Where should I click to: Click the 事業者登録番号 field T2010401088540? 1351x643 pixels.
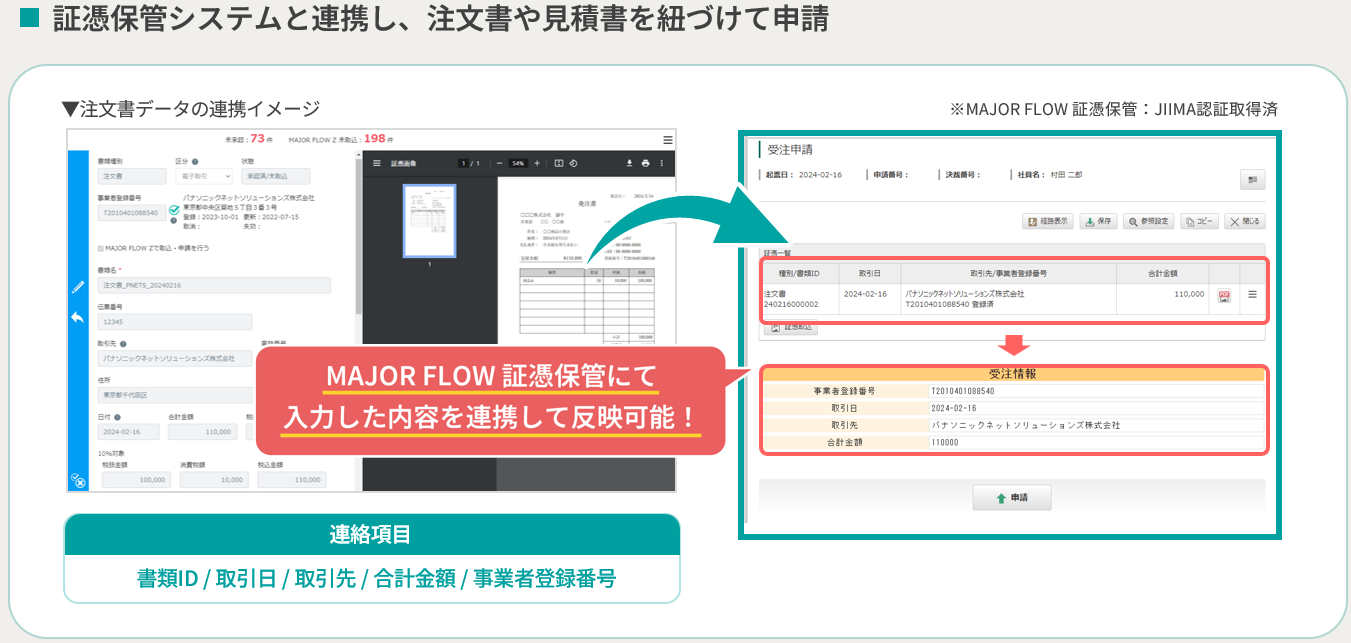pos(131,213)
